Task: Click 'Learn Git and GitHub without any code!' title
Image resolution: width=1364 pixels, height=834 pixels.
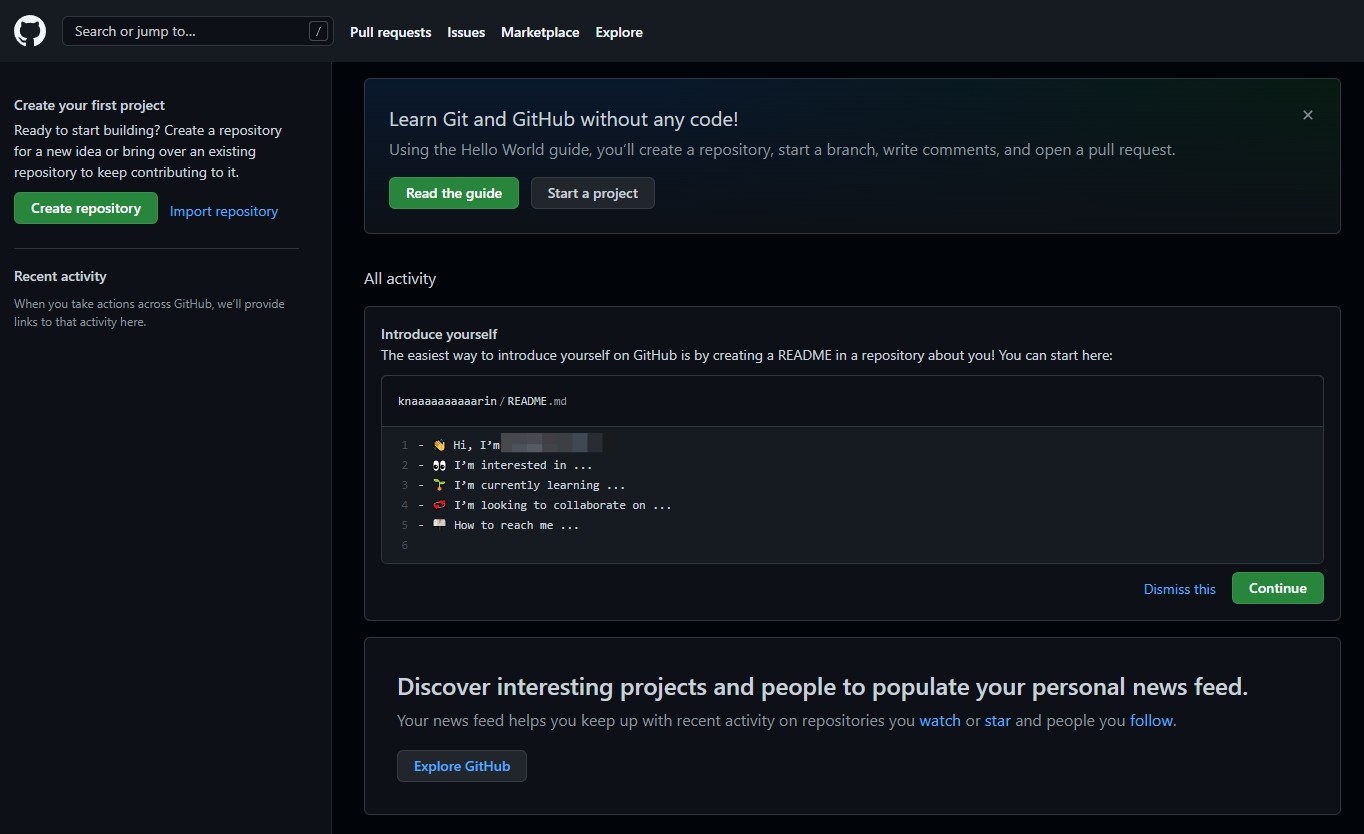Action: (563, 119)
